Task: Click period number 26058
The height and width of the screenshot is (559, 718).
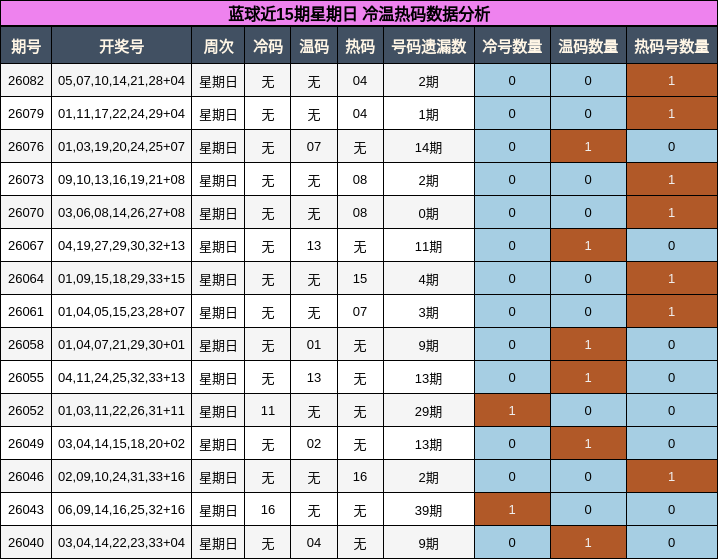Action: pos(26,344)
